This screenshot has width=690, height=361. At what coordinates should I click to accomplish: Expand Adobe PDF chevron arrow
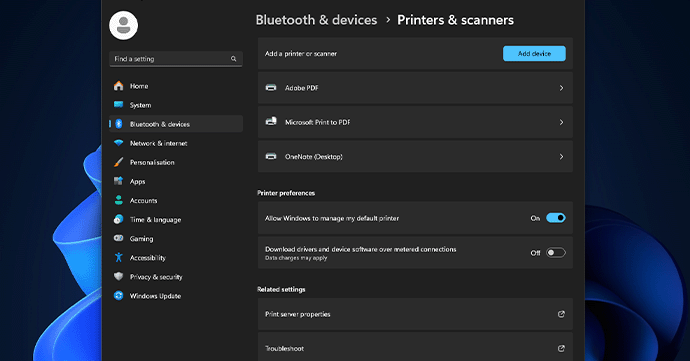pos(562,88)
